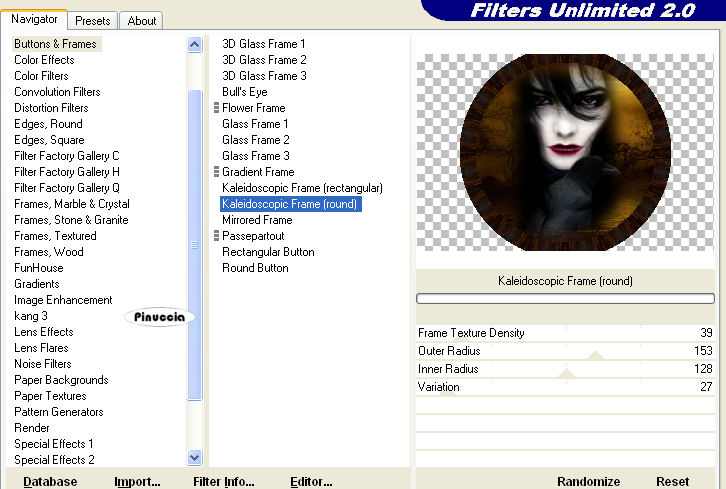This screenshot has height=489, width=726.
Task: Click Randomize to shuffle parameters
Action: [588, 482]
